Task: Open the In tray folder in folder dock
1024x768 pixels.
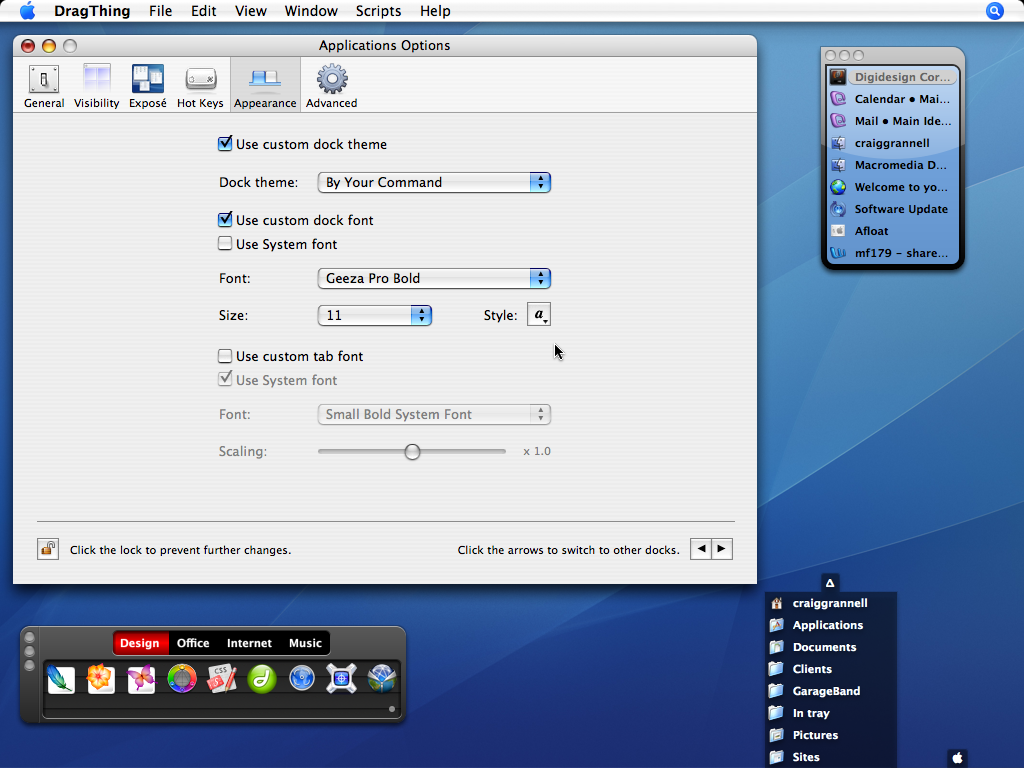Action: coord(831,713)
